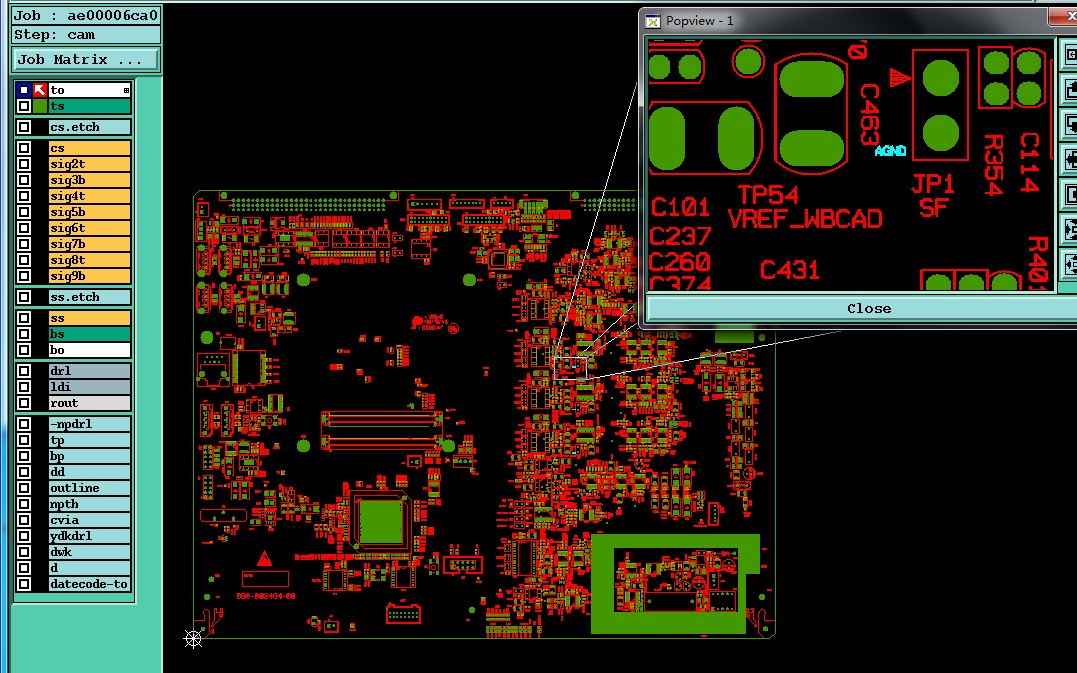Viewport: 1077px width, 673px height.
Task: Select the dwk layer row
Action: tap(89, 551)
